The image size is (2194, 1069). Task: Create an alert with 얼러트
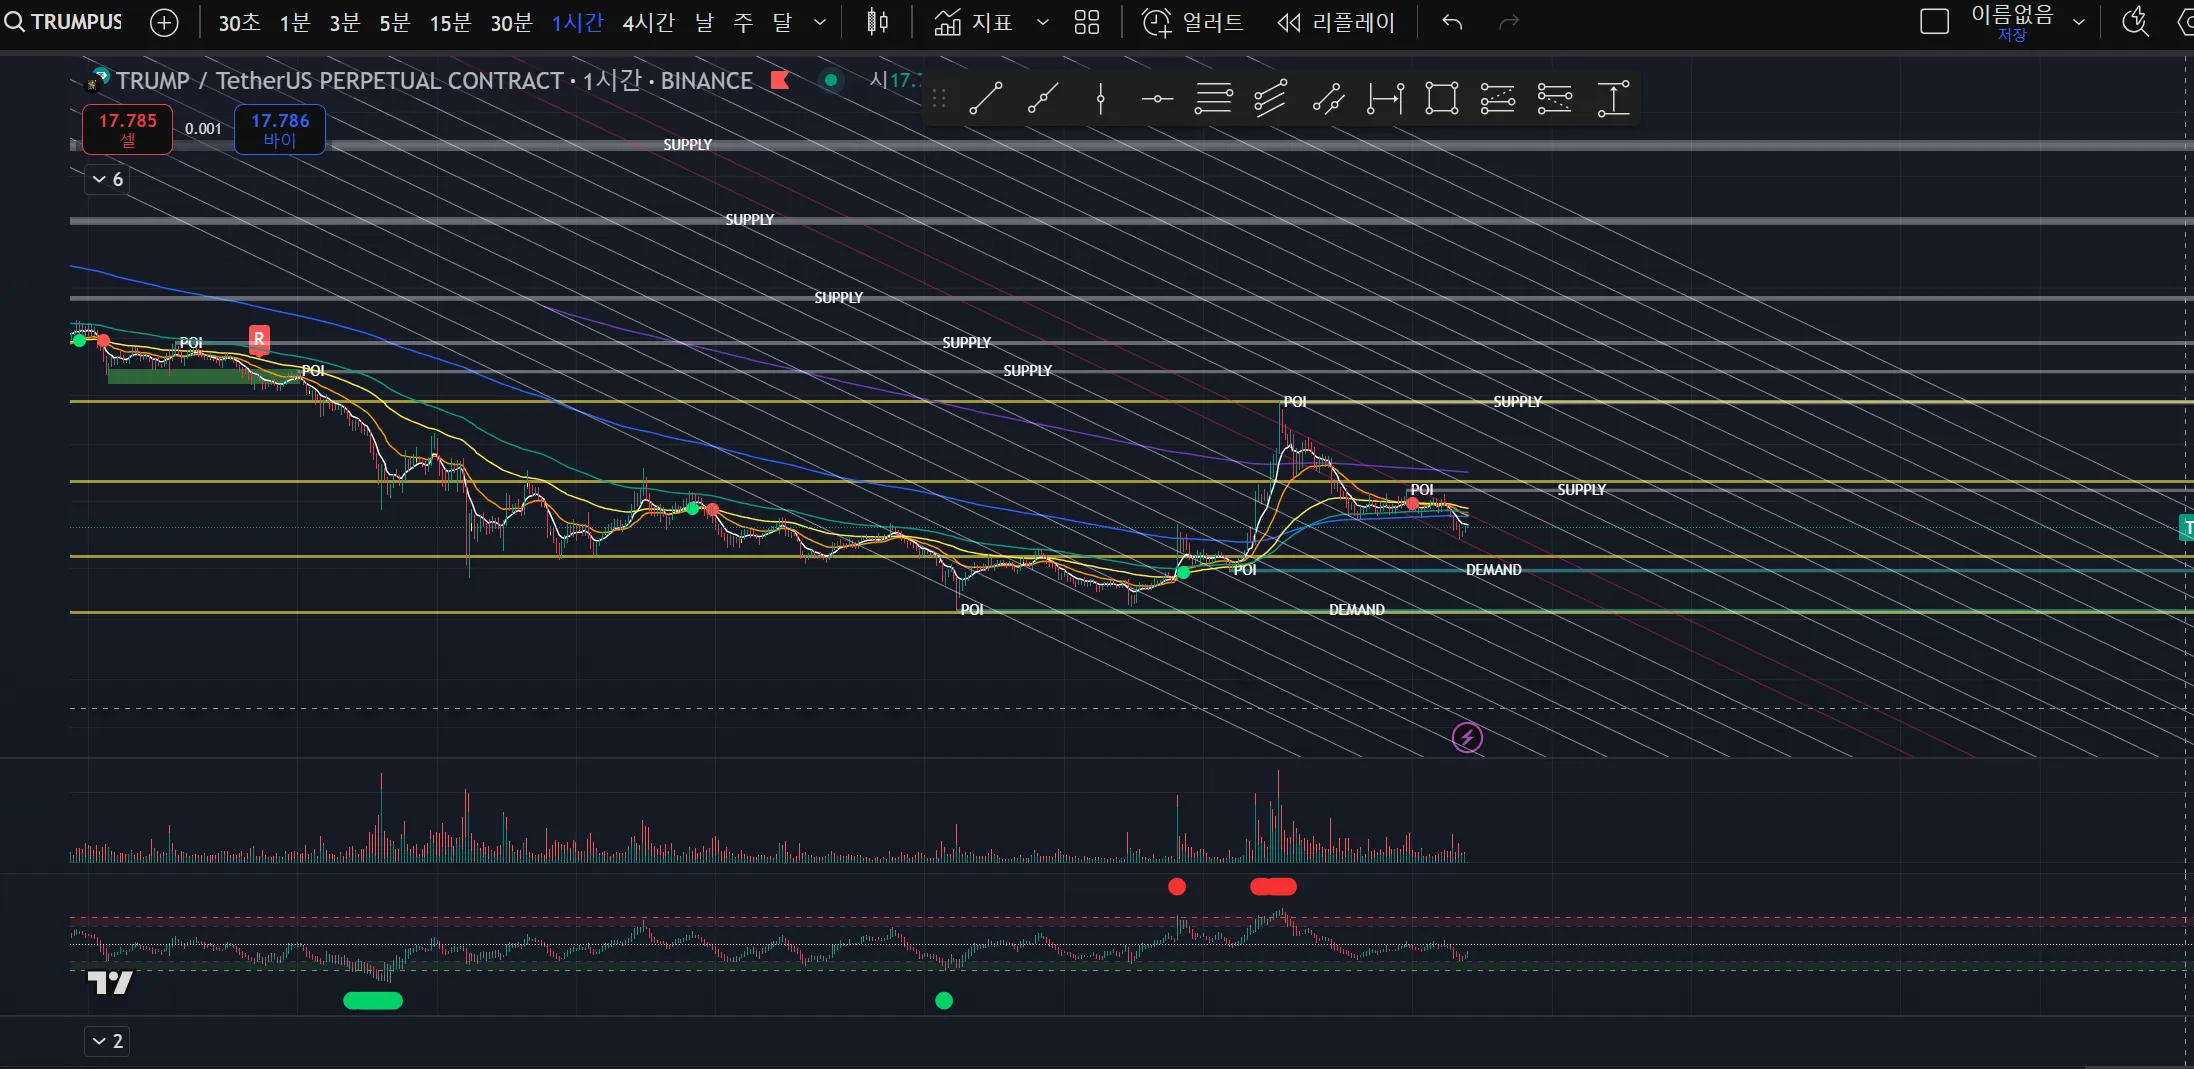[1193, 22]
